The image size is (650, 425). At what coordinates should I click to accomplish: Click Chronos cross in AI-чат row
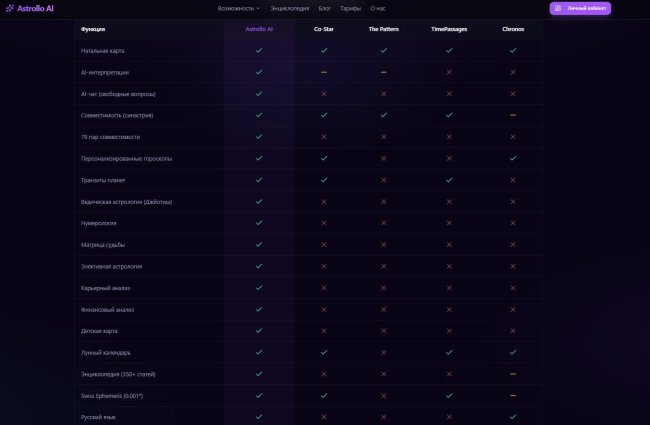(513, 94)
